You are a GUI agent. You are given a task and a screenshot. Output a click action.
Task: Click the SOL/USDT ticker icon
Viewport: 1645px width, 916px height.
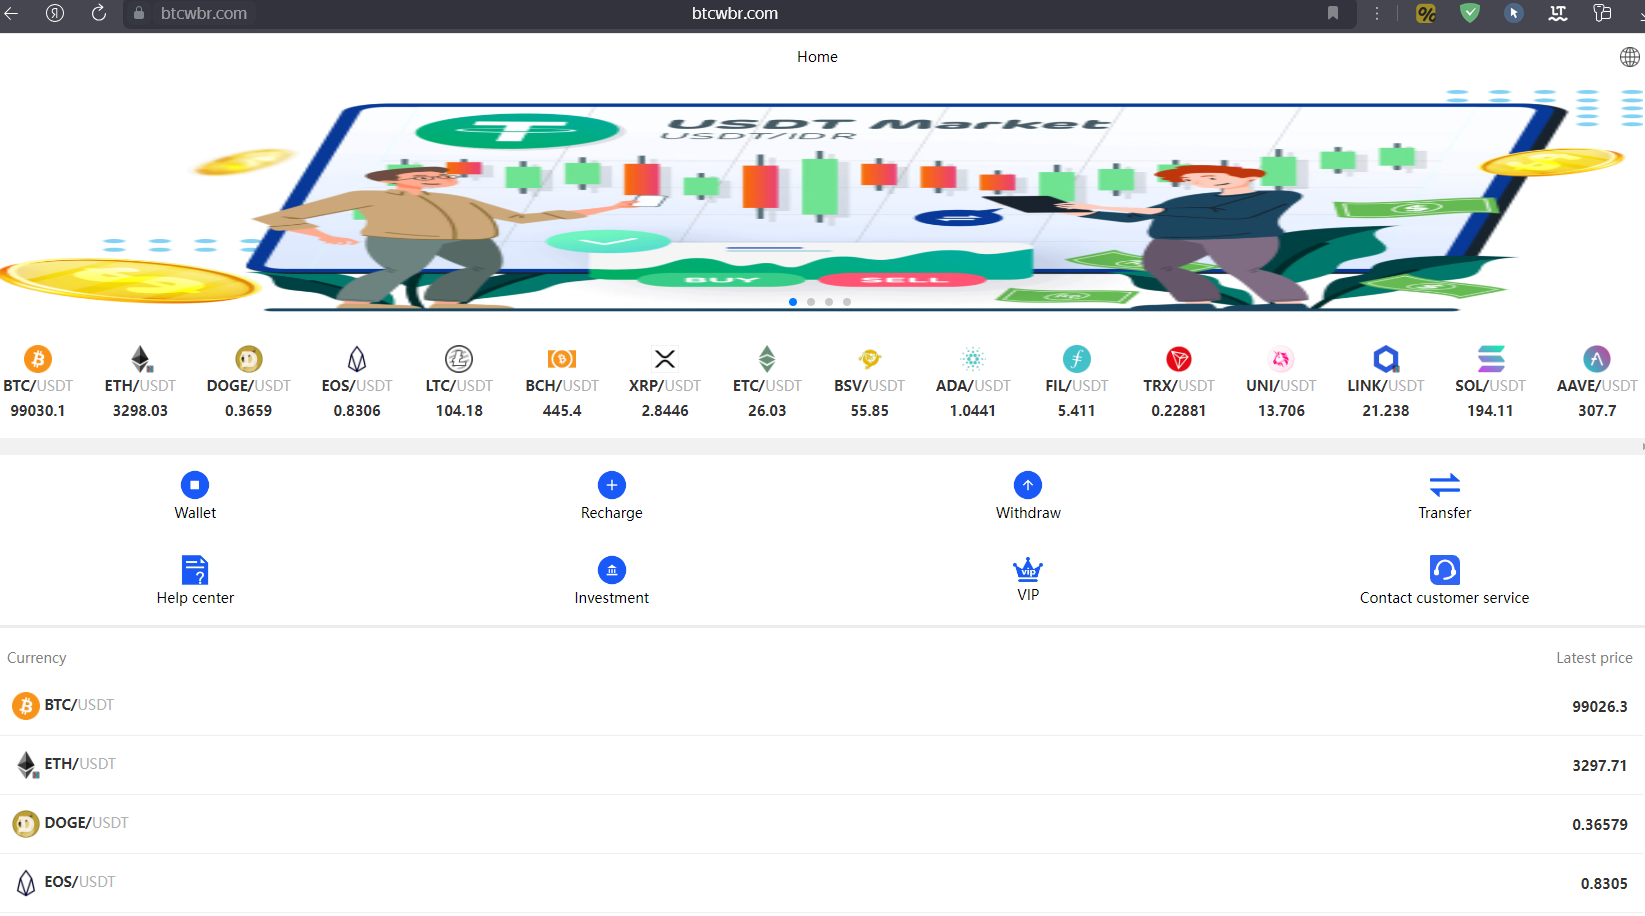coord(1491,358)
